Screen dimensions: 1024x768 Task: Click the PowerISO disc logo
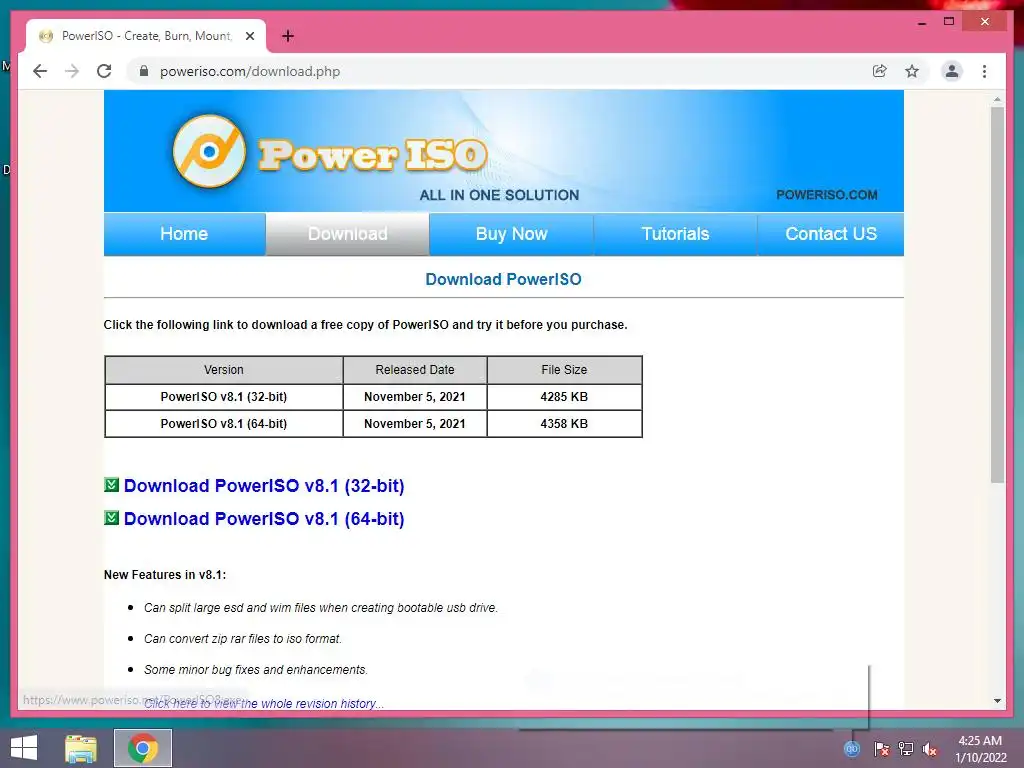point(209,152)
